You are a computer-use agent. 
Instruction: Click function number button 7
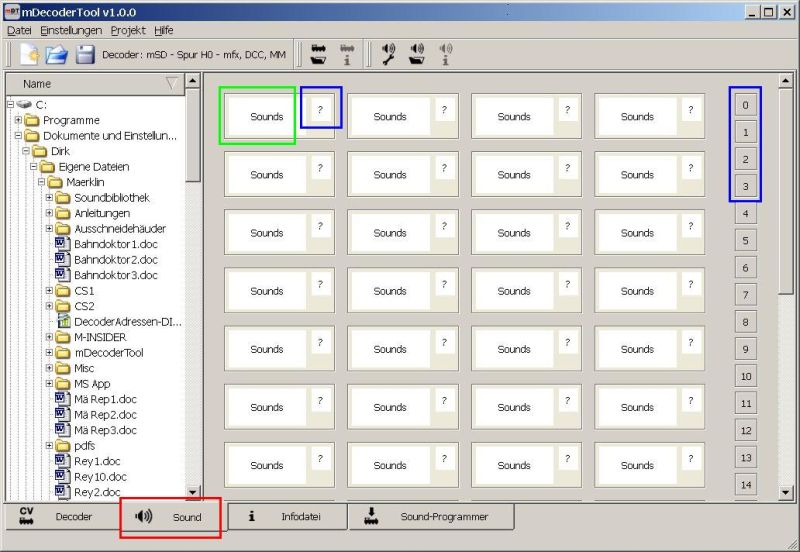(x=745, y=295)
